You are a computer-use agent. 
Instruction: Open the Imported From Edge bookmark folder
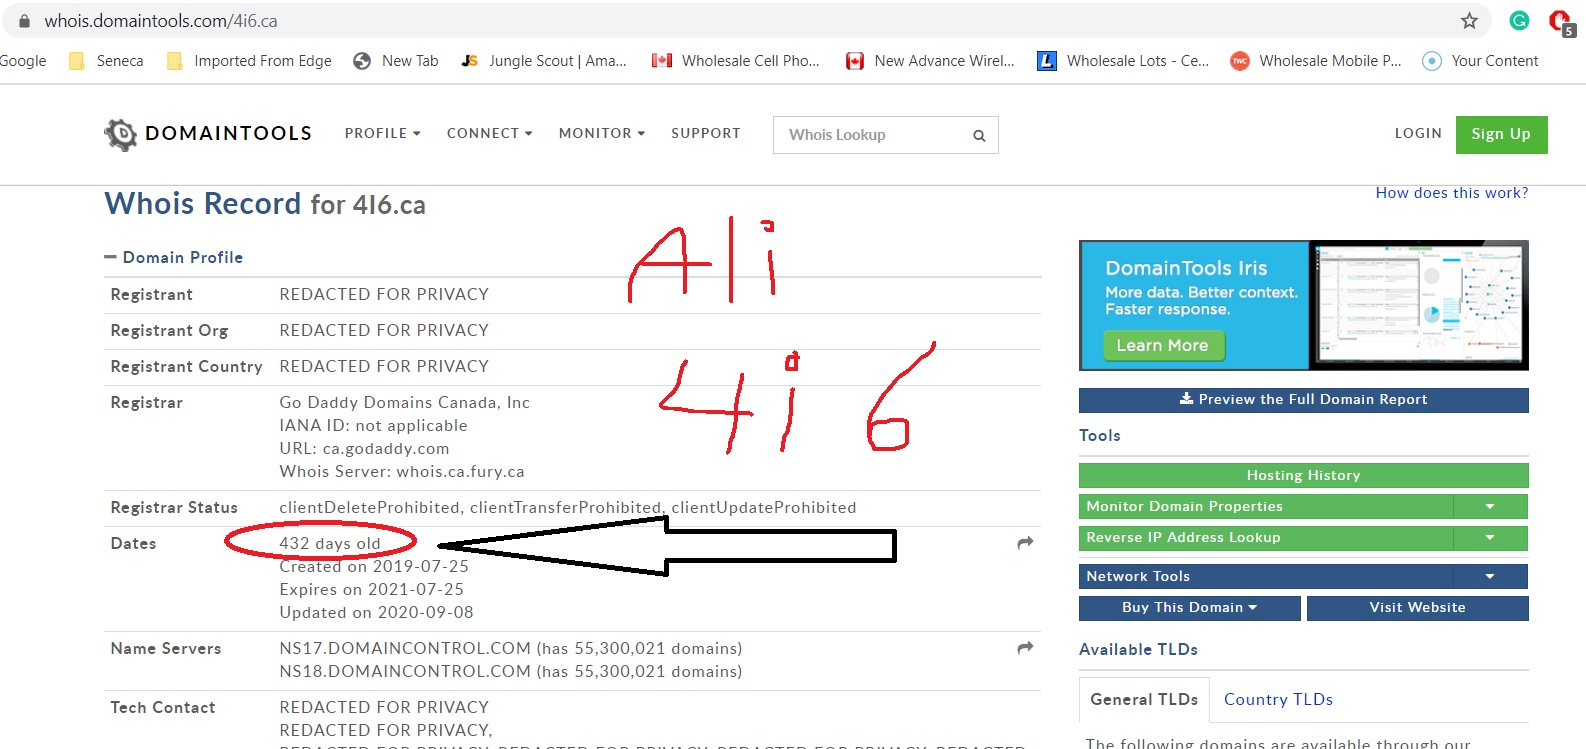coord(249,61)
